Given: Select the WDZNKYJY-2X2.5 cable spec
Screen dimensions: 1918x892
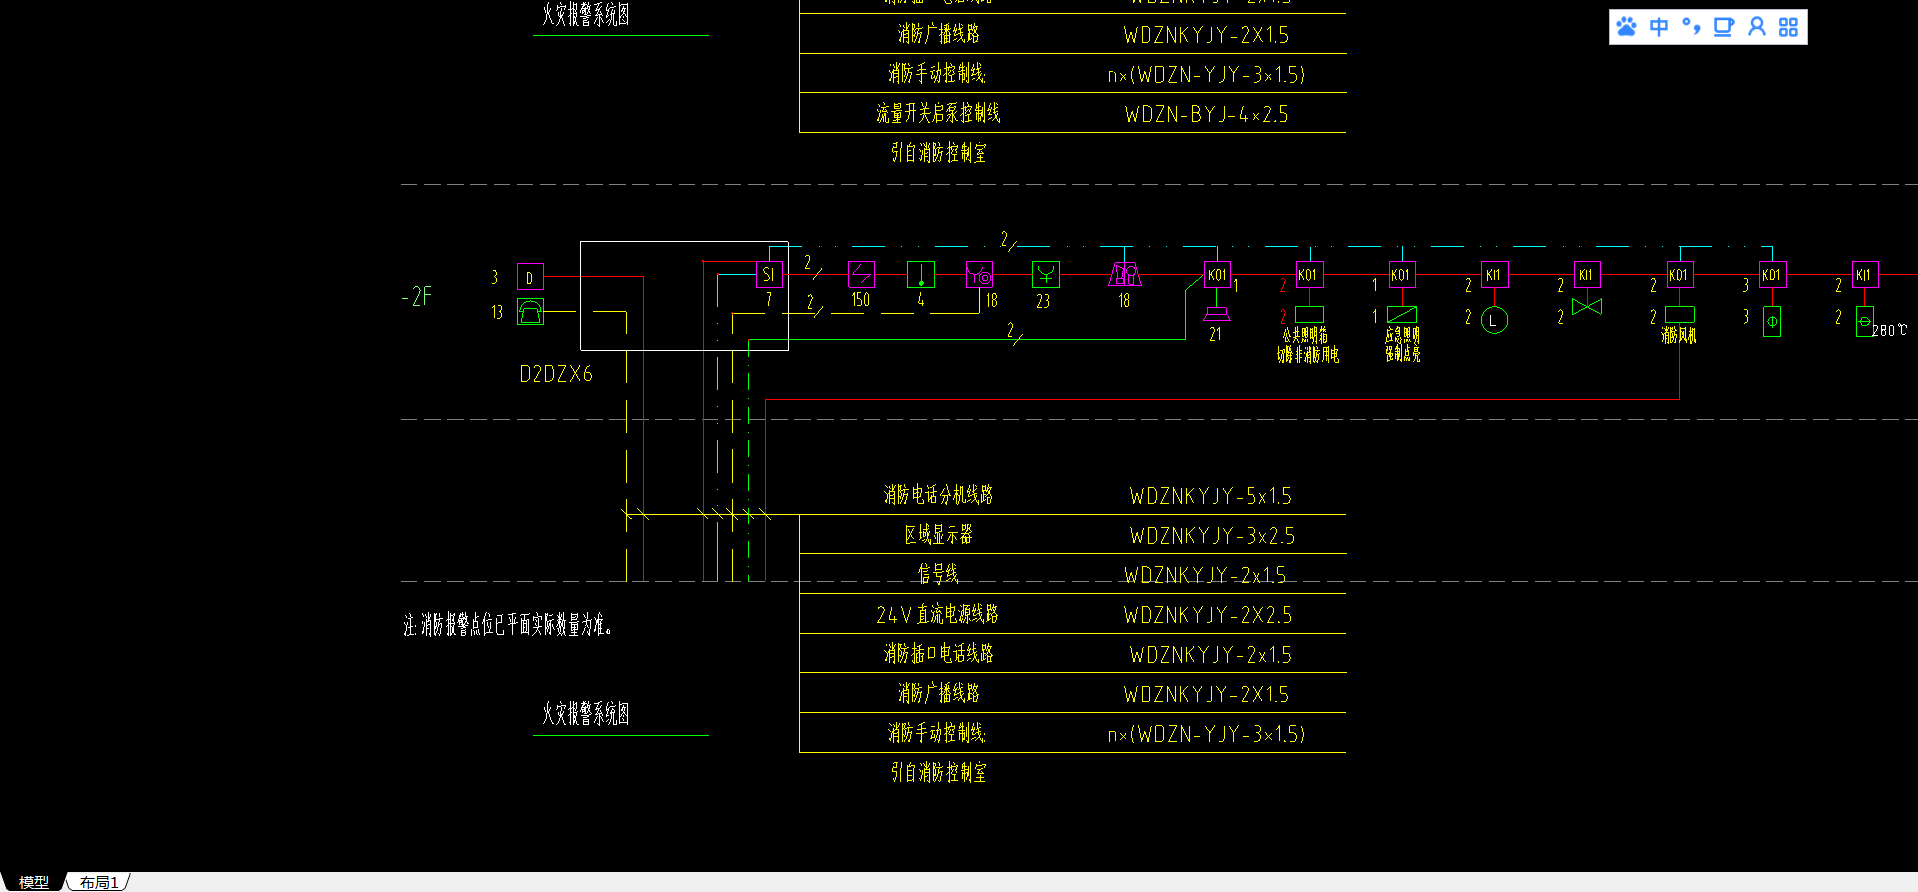Looking at the screenshot, I should [x=1208, y=615].
